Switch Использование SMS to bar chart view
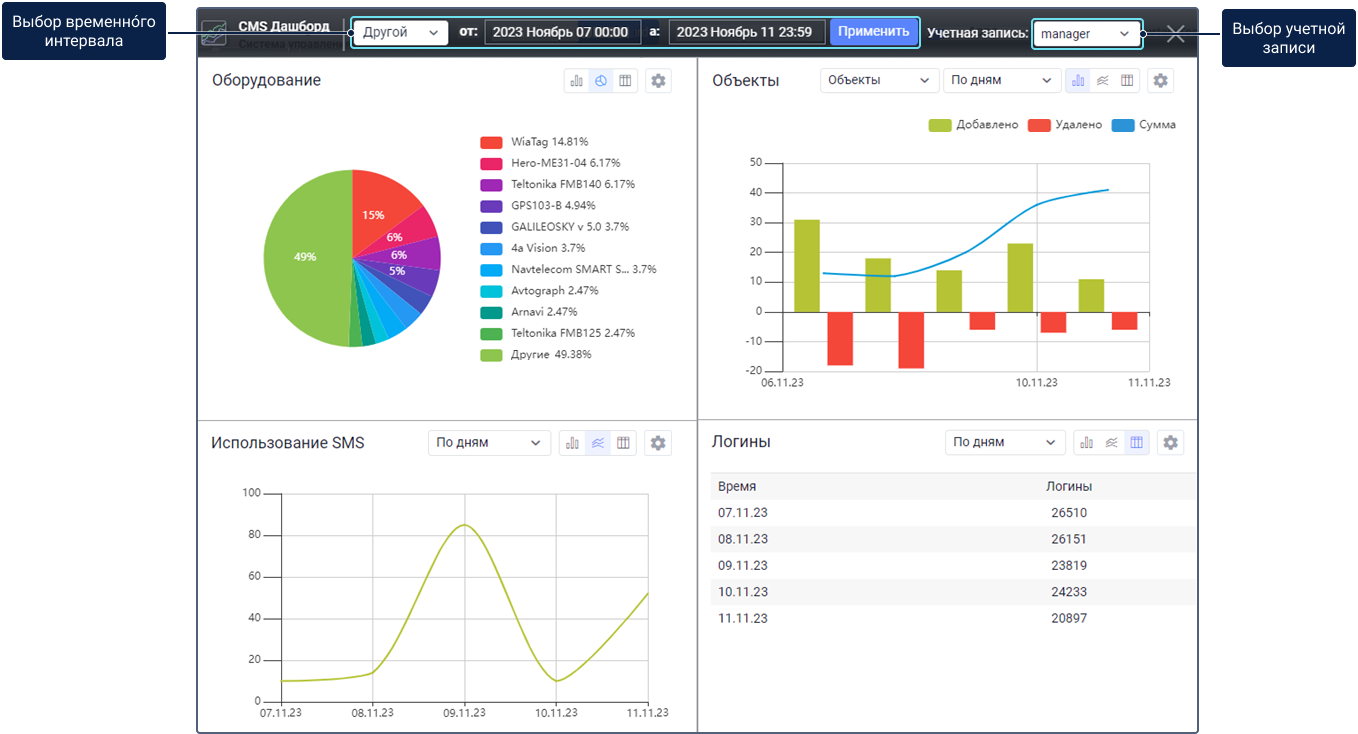The image size is (1358, 734). point(573,443)
